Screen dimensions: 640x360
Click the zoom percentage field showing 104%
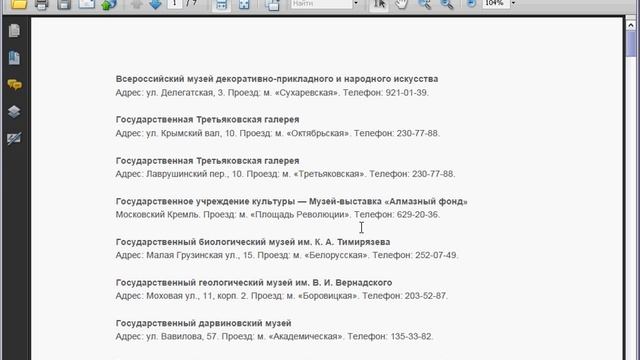click(x=496, y=4)
